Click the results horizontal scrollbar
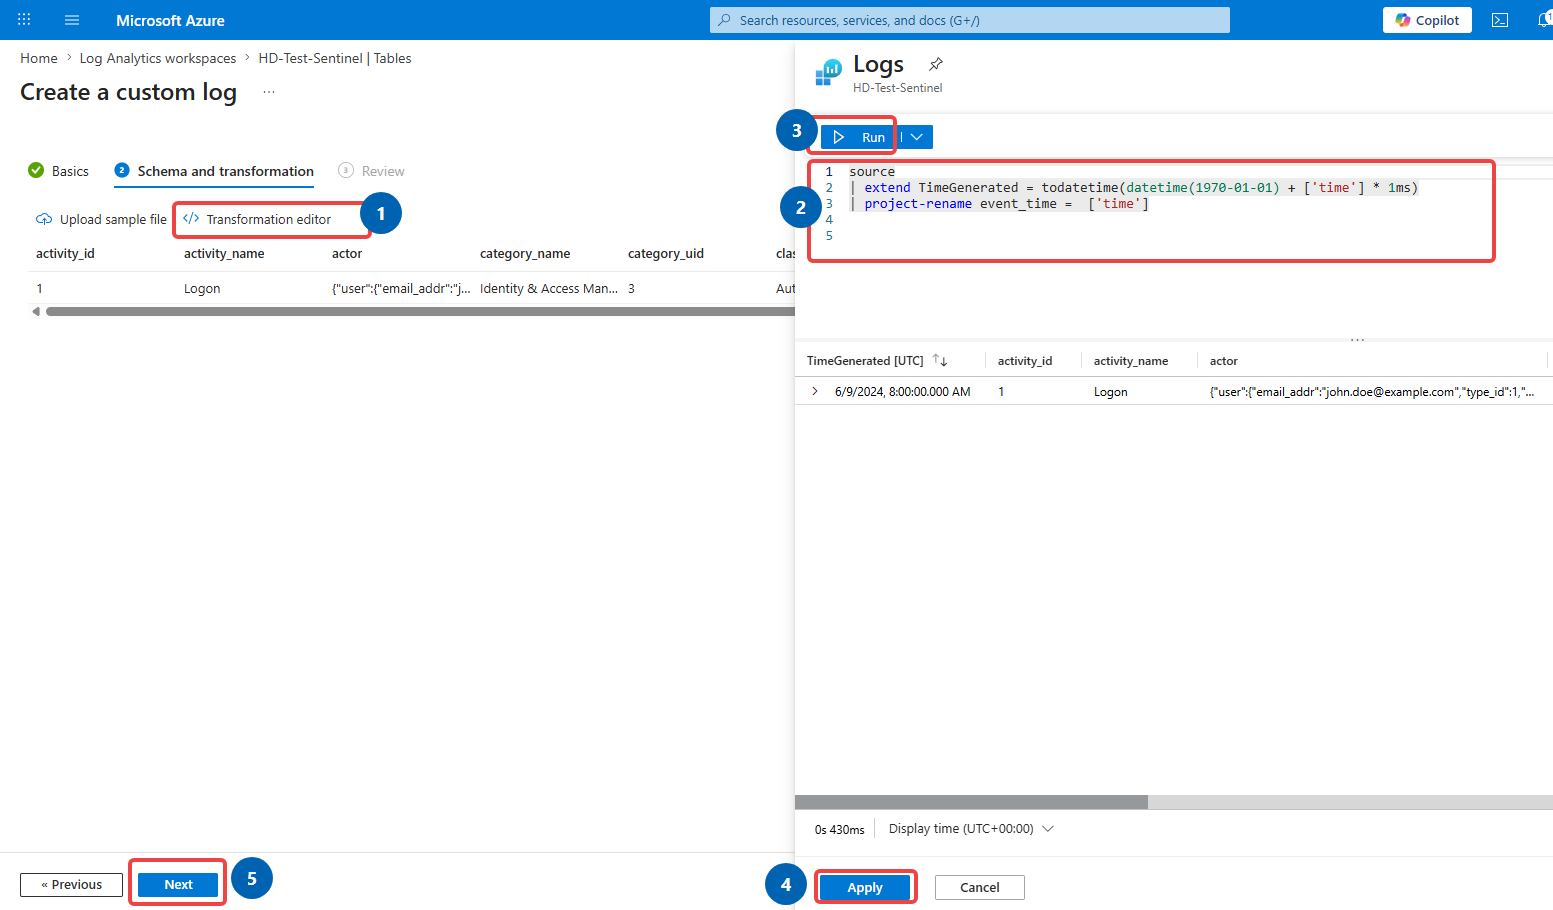 (x=971, y=802)
